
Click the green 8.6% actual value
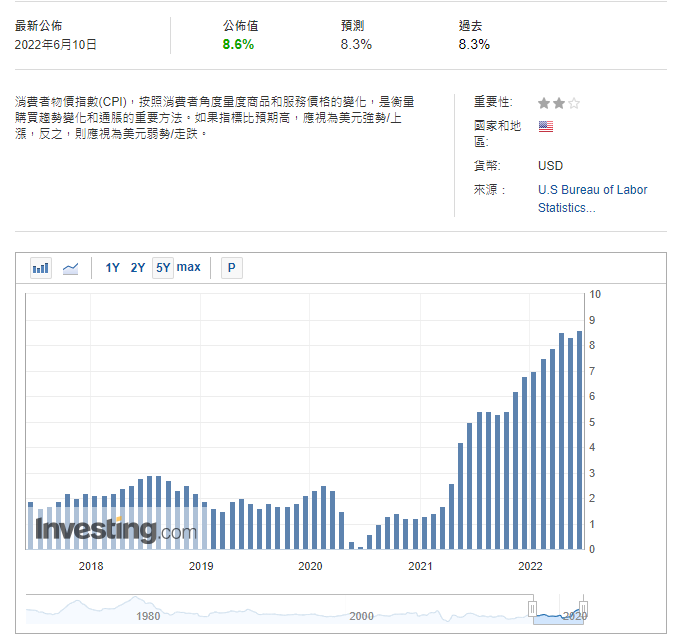tap(238, 44)
